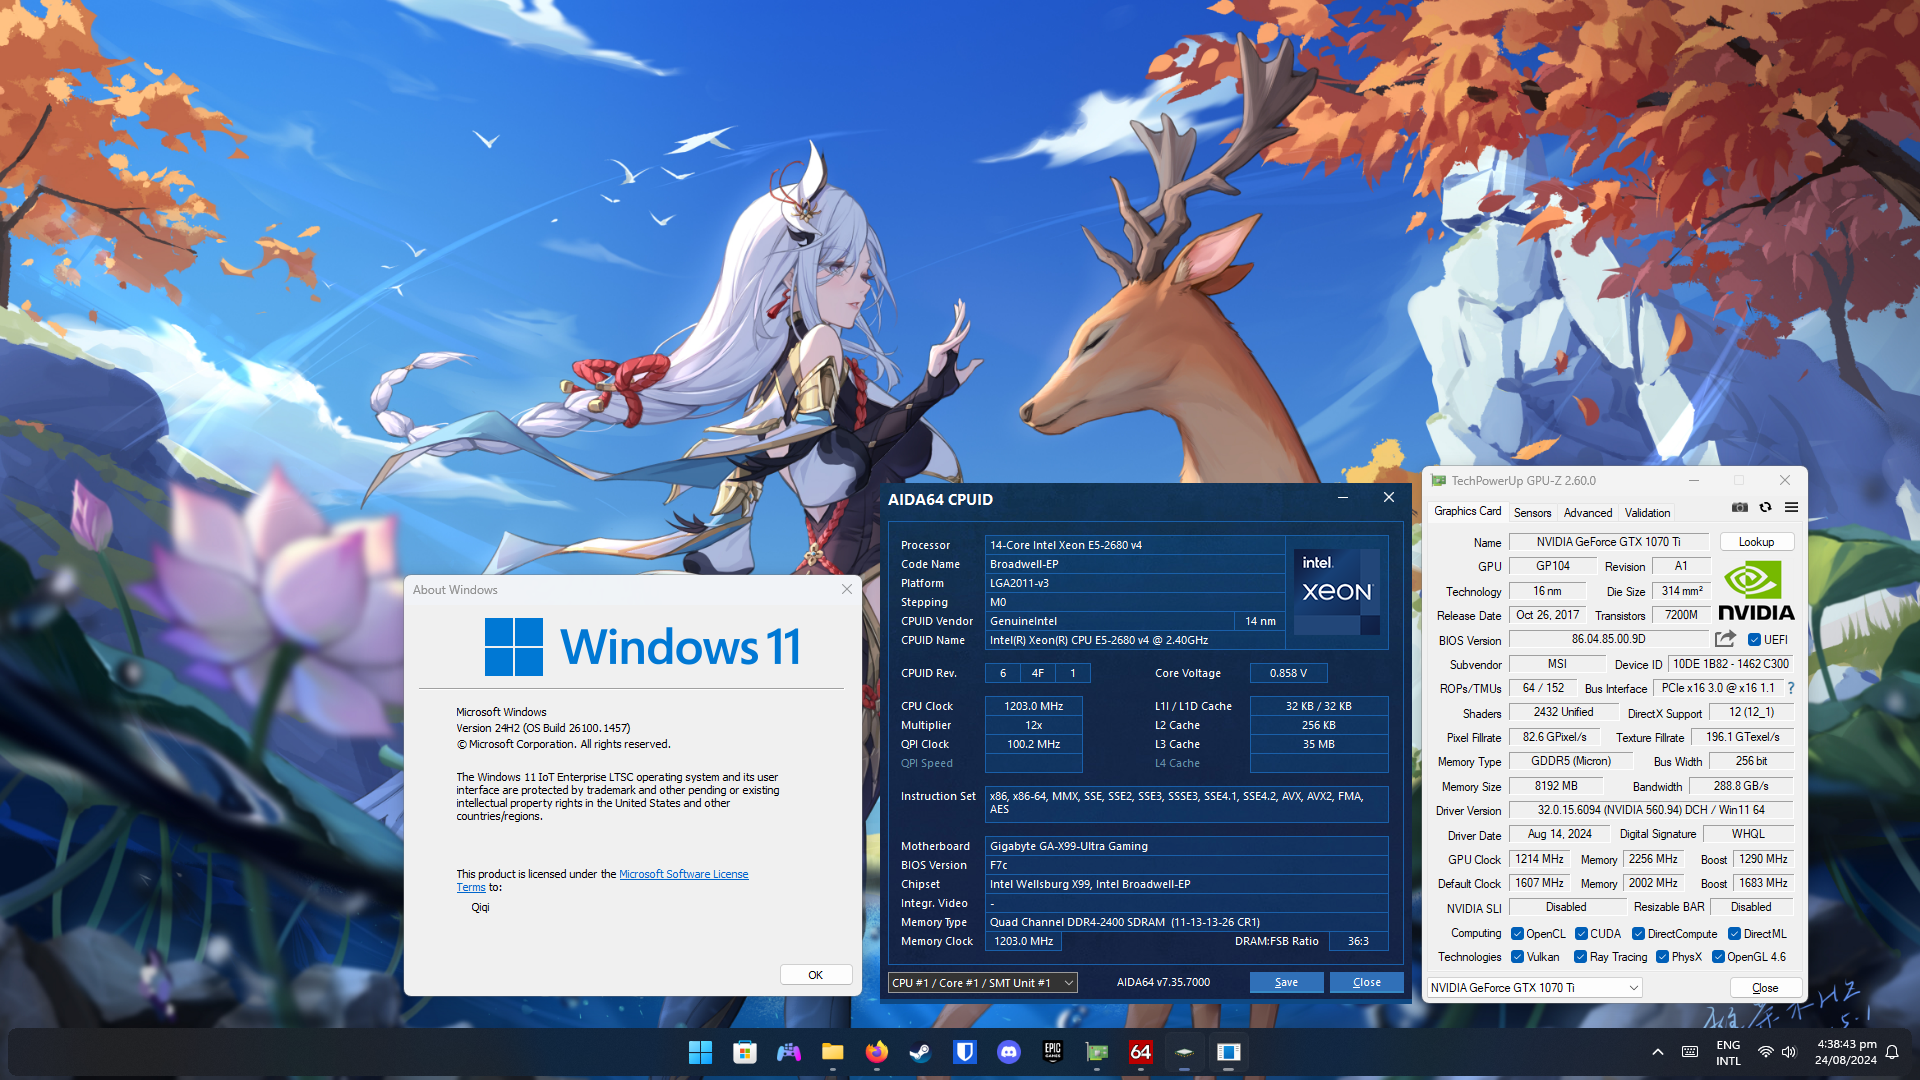Click the Close button in AIDA64 CPUID
Image resolution: width=1920 pixels, height=1080 pixels.
1366,983
